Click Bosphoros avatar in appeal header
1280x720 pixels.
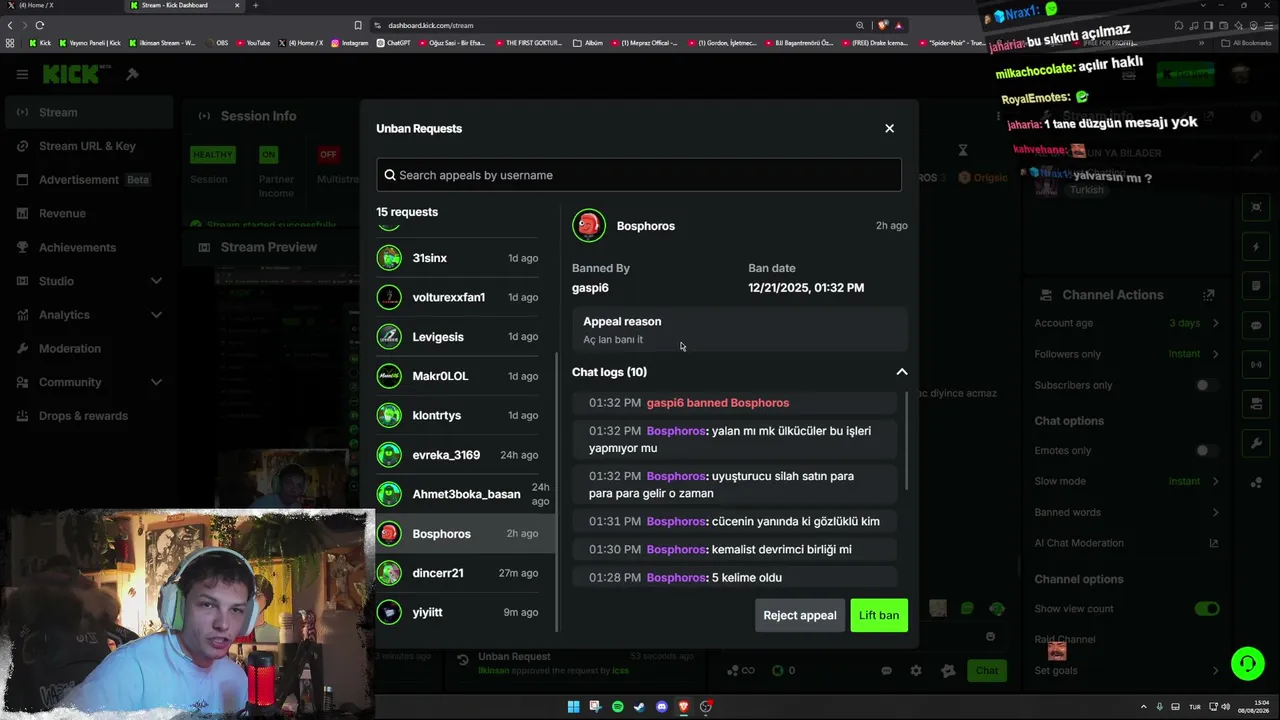(x=589, y=226)
